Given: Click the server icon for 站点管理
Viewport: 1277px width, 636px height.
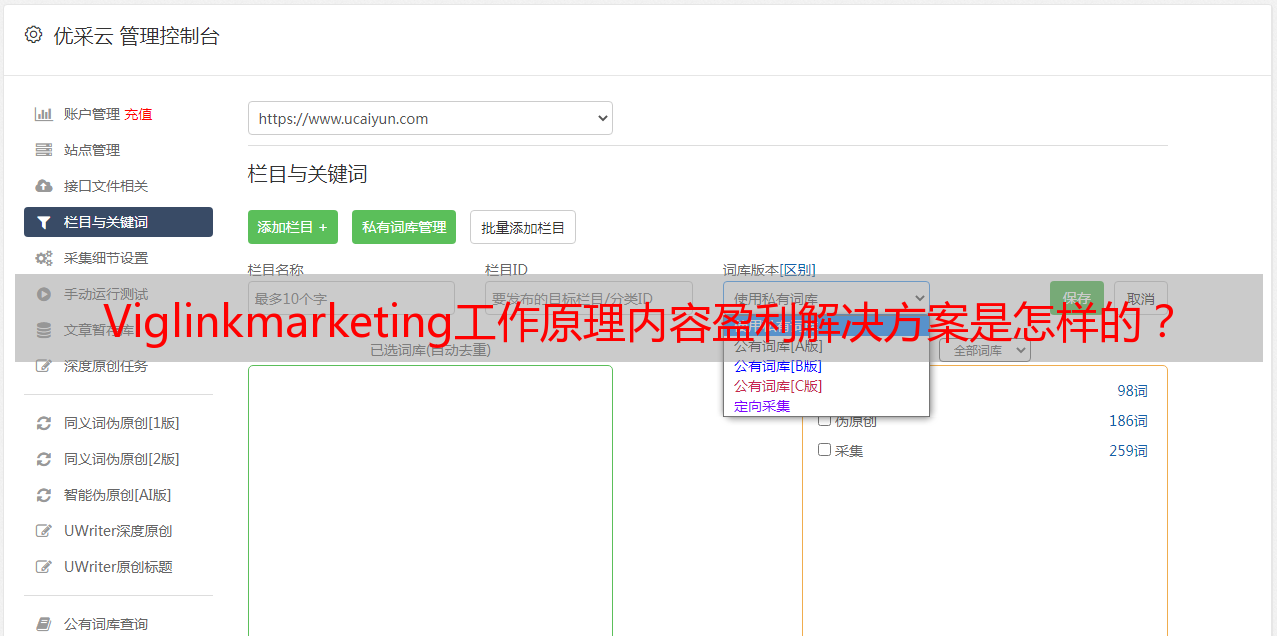Looking at the screenshot, I should tap(43, 150).
